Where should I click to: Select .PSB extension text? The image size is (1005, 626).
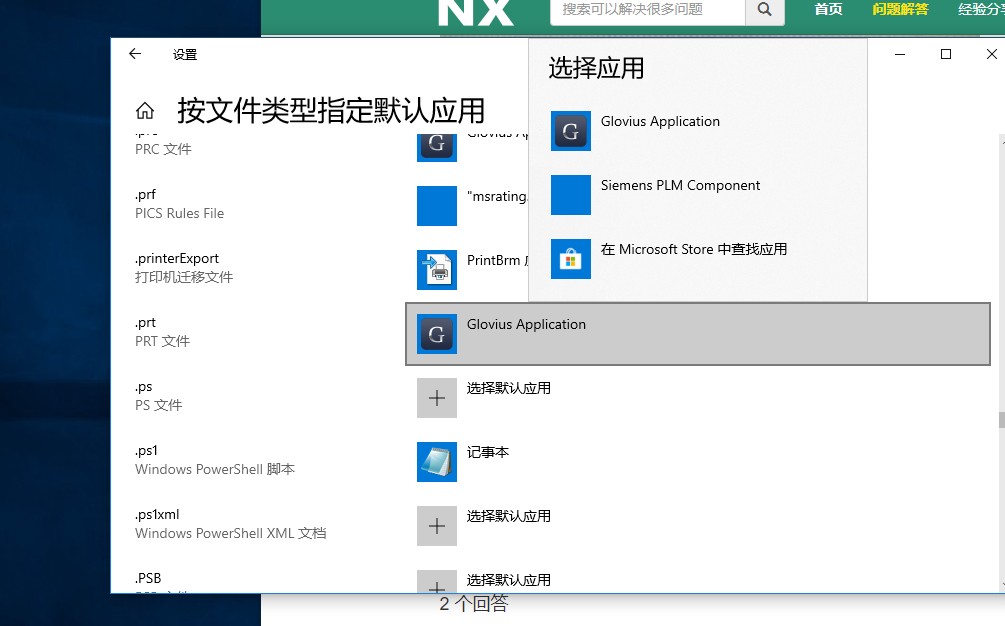pos(148,578)
